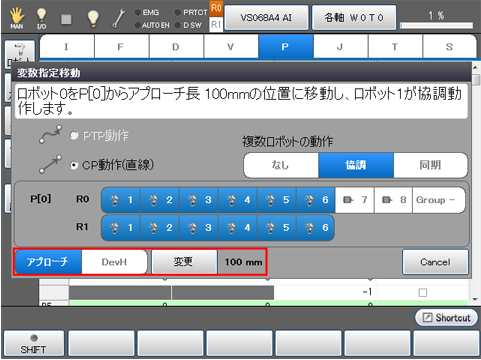Open the I/O light bulb icon
The image size is (481, 360).
click(41, 18)
